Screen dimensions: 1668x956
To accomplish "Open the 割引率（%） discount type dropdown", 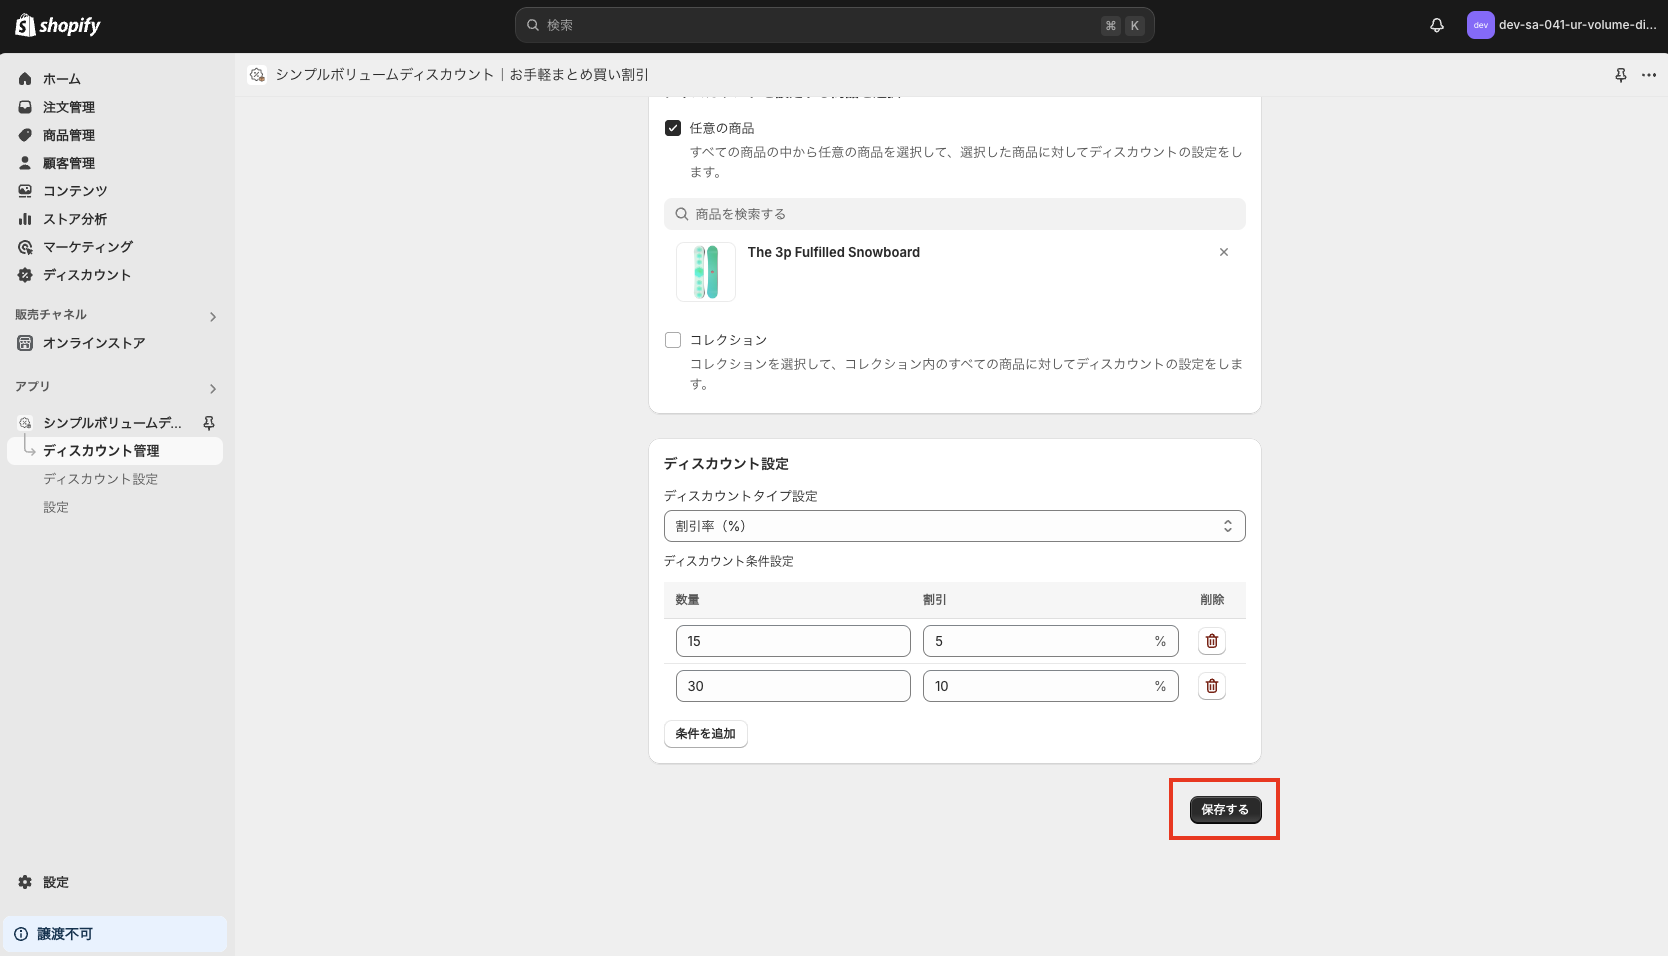I will click(955, 526).
